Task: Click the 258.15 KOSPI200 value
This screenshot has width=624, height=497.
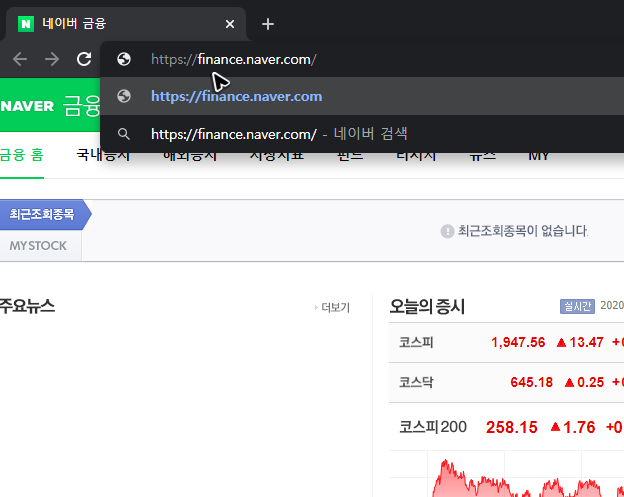Action: 512,427
